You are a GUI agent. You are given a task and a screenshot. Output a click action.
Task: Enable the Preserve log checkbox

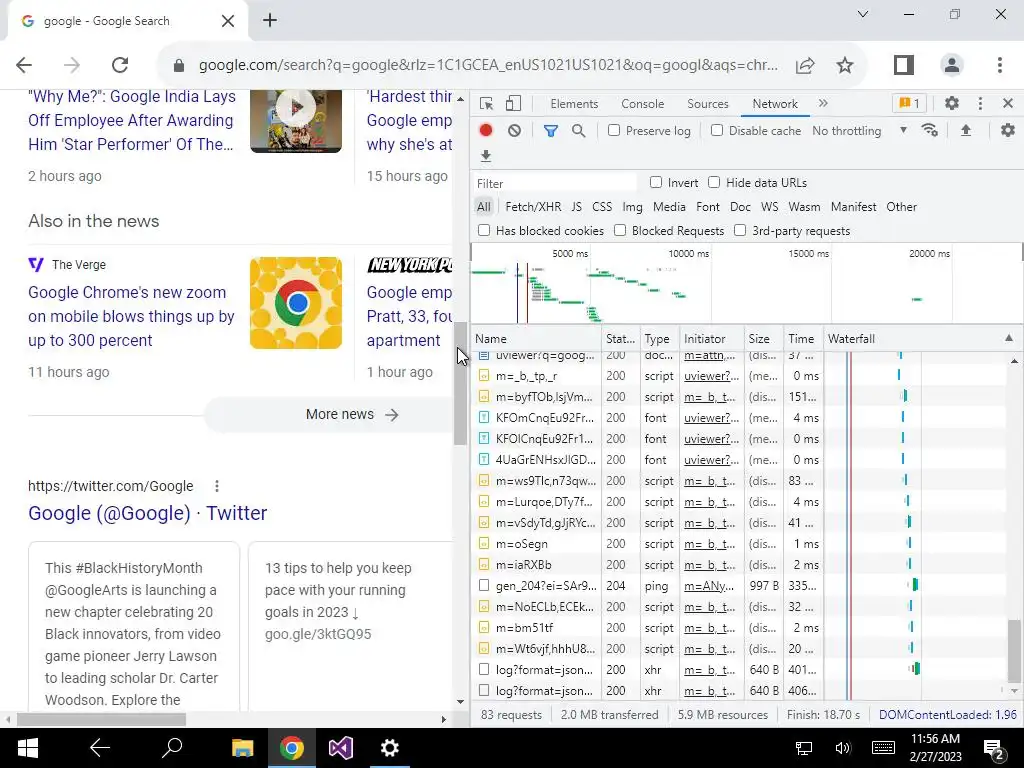pos(614,130)
